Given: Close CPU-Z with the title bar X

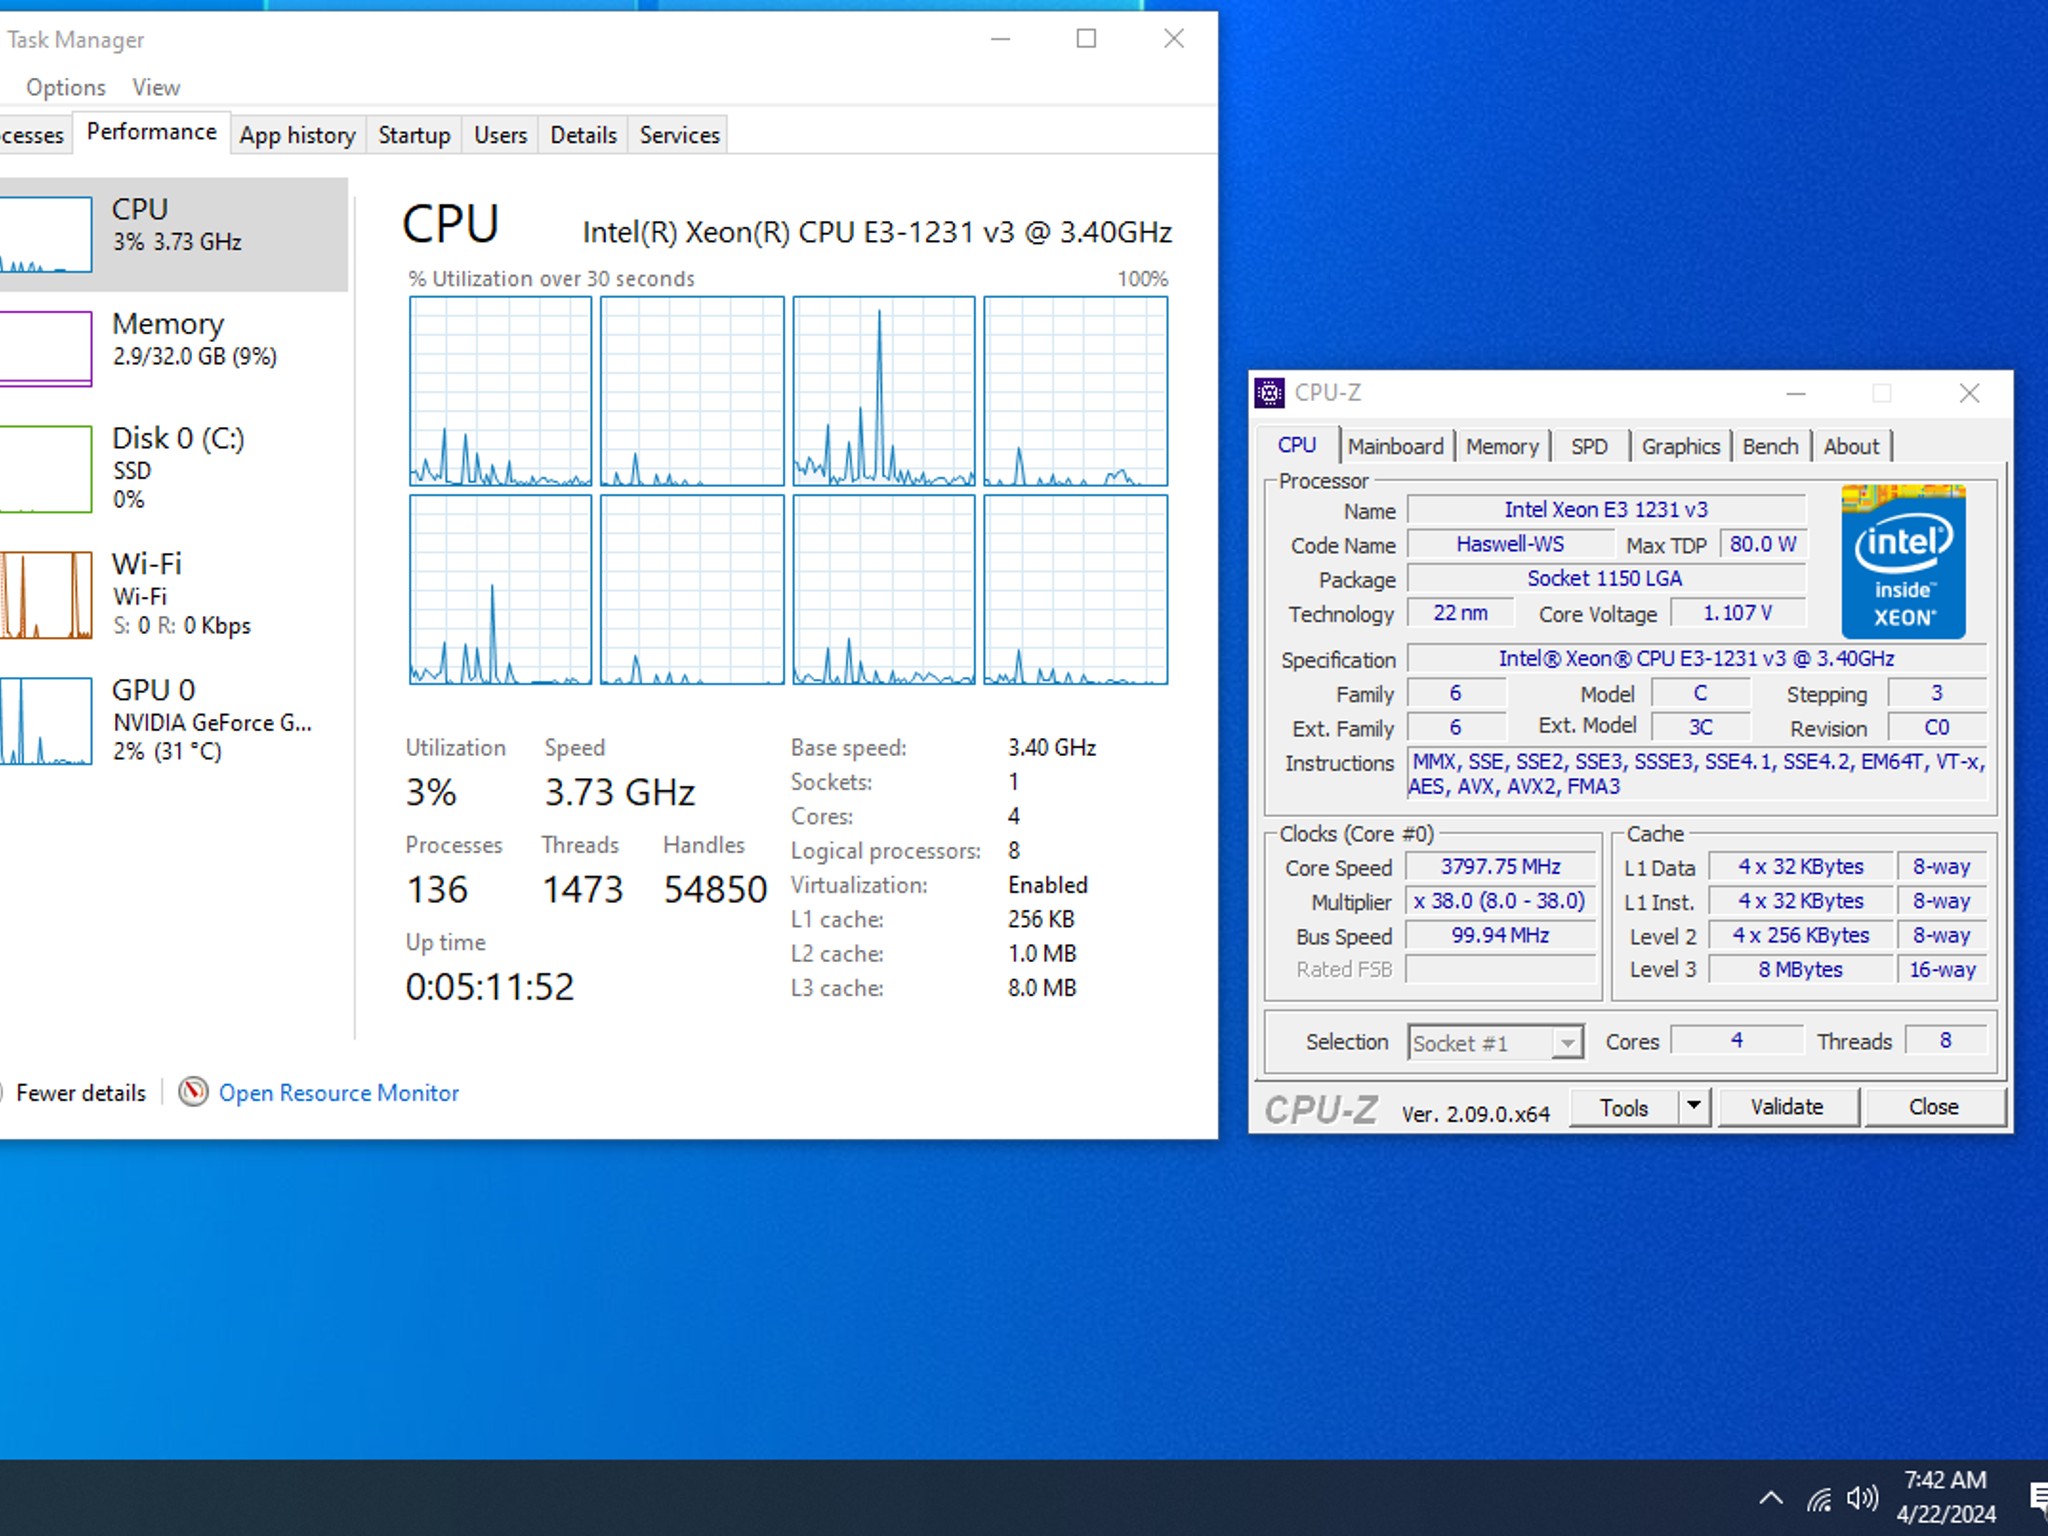Looking at the screenshot, I should [x=1969, y=394].
